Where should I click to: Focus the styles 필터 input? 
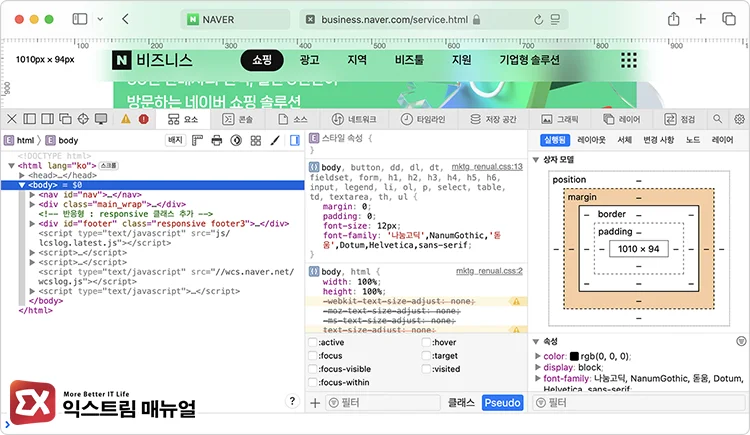point(383,403)
